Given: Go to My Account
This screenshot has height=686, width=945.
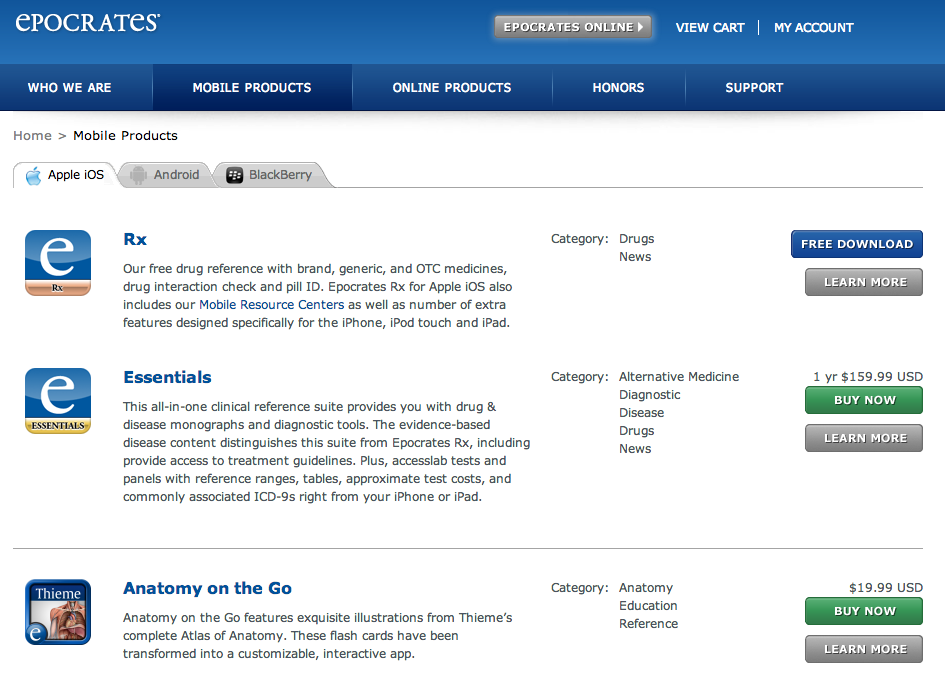Looking at the screenshot, I should tap(814, 28).
